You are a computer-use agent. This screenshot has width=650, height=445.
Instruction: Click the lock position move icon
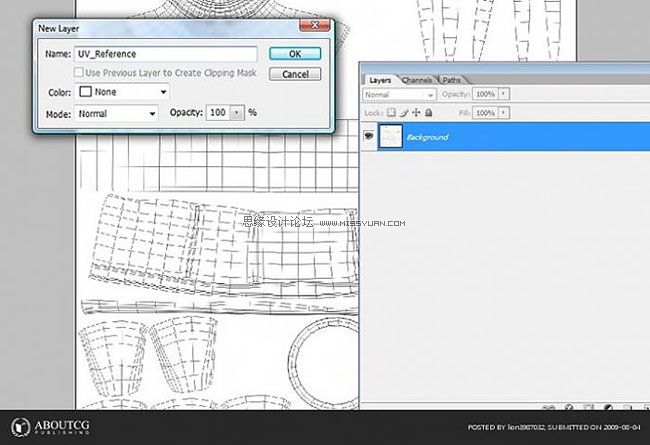click(415, 114)
